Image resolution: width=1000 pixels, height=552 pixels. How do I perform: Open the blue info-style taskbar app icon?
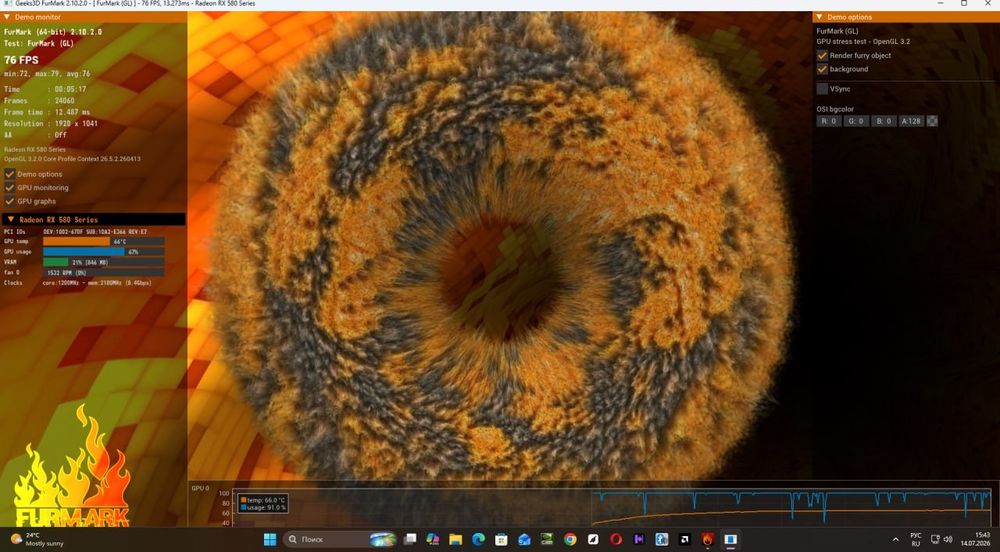click(662, 539)
